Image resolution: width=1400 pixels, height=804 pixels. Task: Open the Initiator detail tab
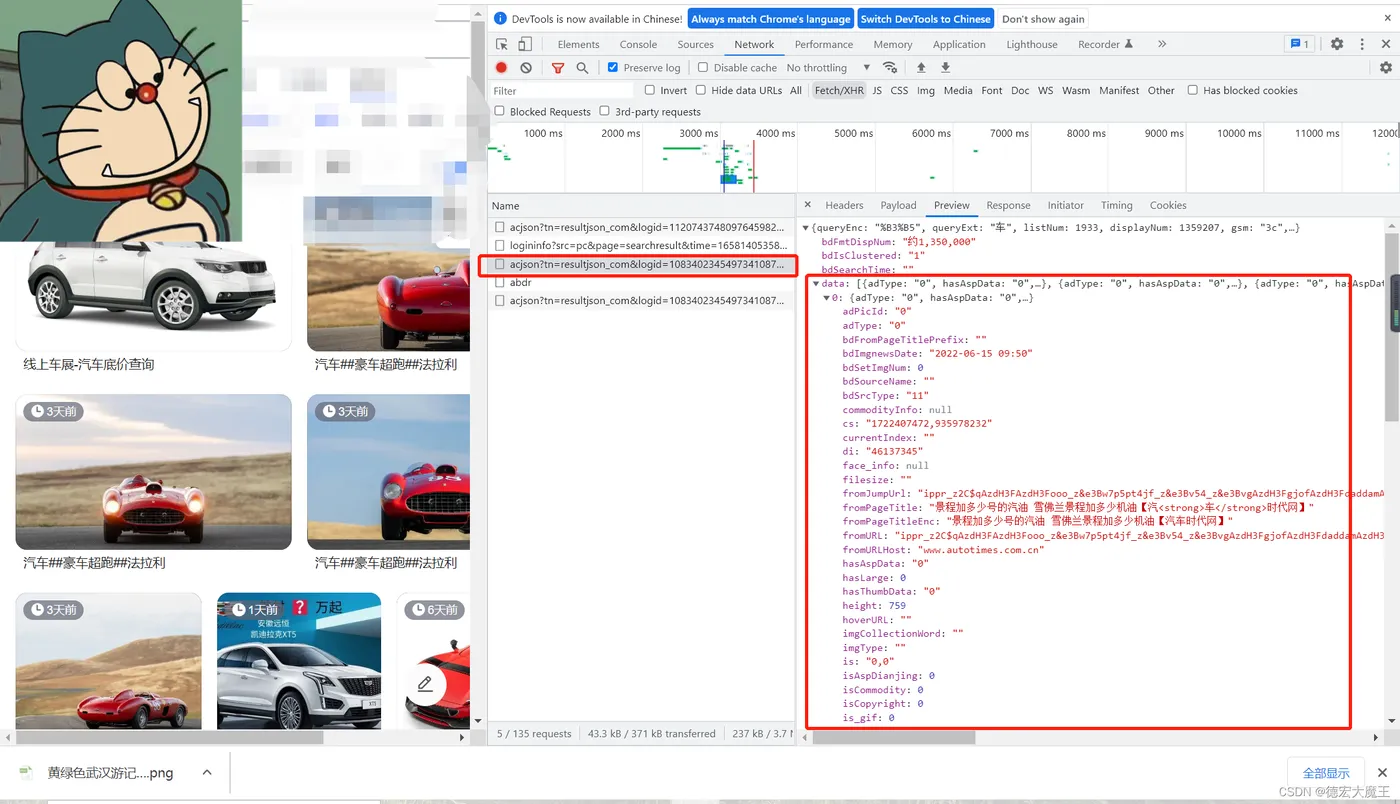point(1066,205)
